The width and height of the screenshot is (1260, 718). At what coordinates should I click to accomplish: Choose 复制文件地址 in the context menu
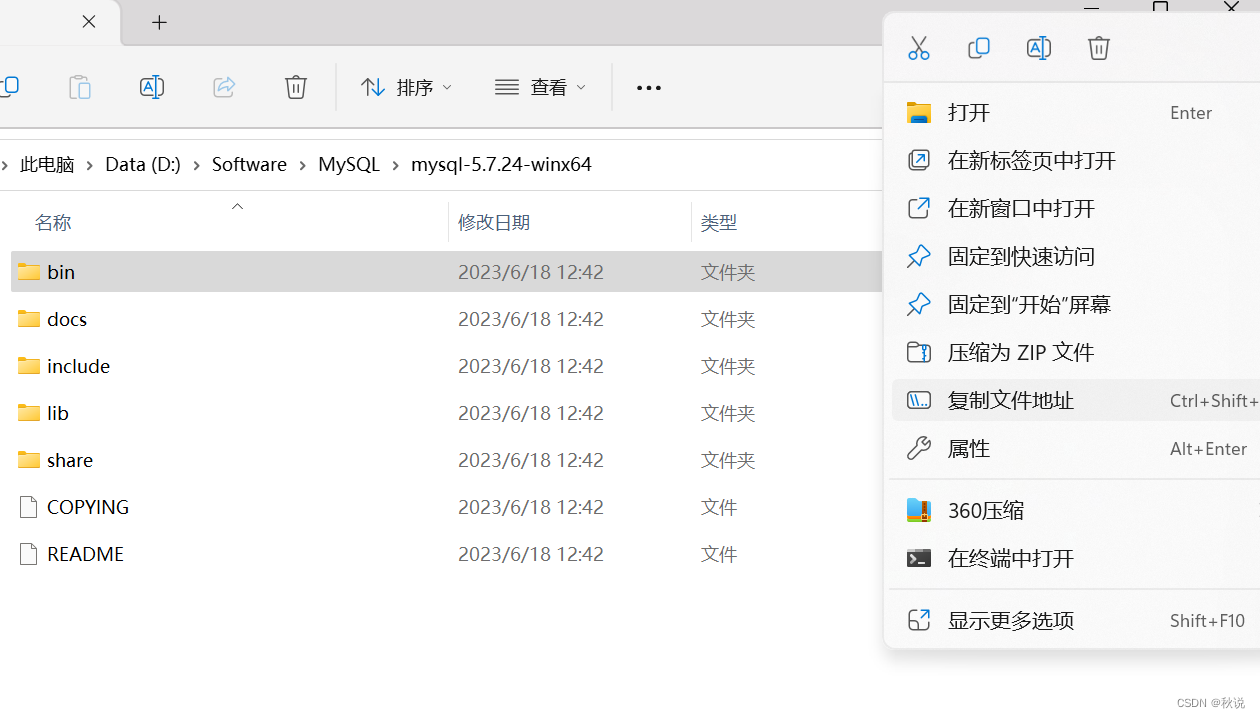[1010, 400]
